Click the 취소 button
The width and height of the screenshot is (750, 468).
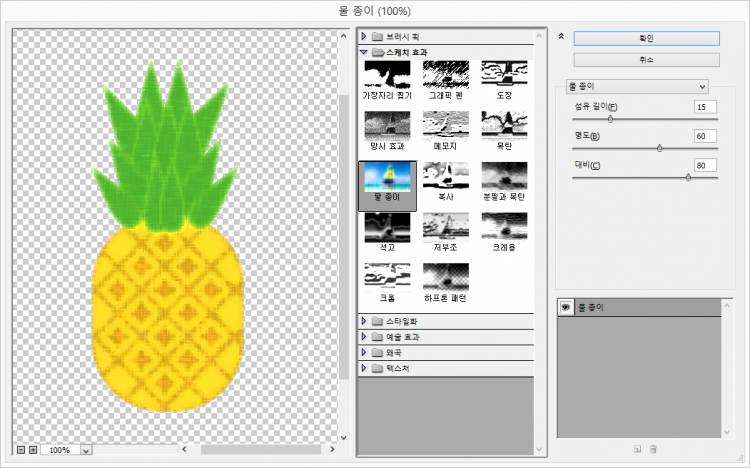pos(645,60)
